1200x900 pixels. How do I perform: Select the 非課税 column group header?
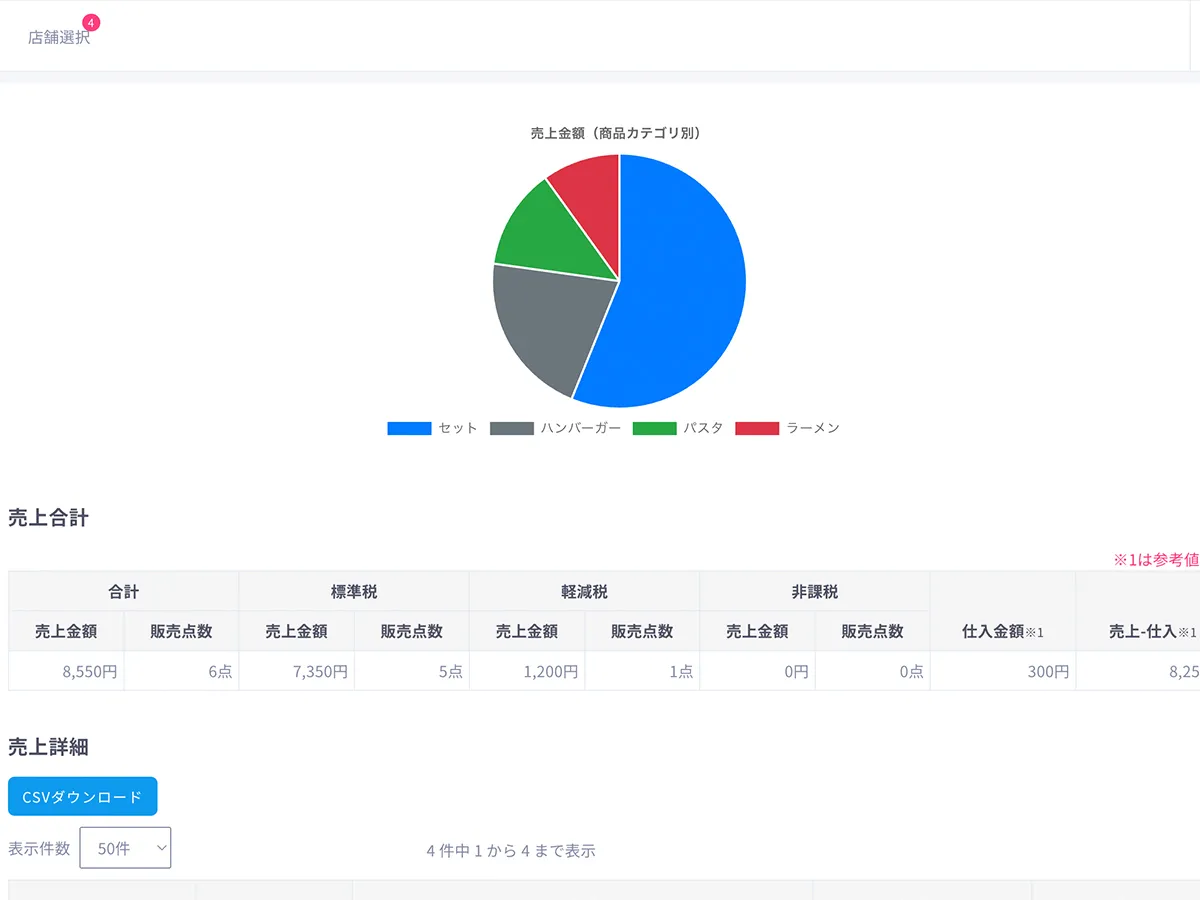(x=815, y=592)
